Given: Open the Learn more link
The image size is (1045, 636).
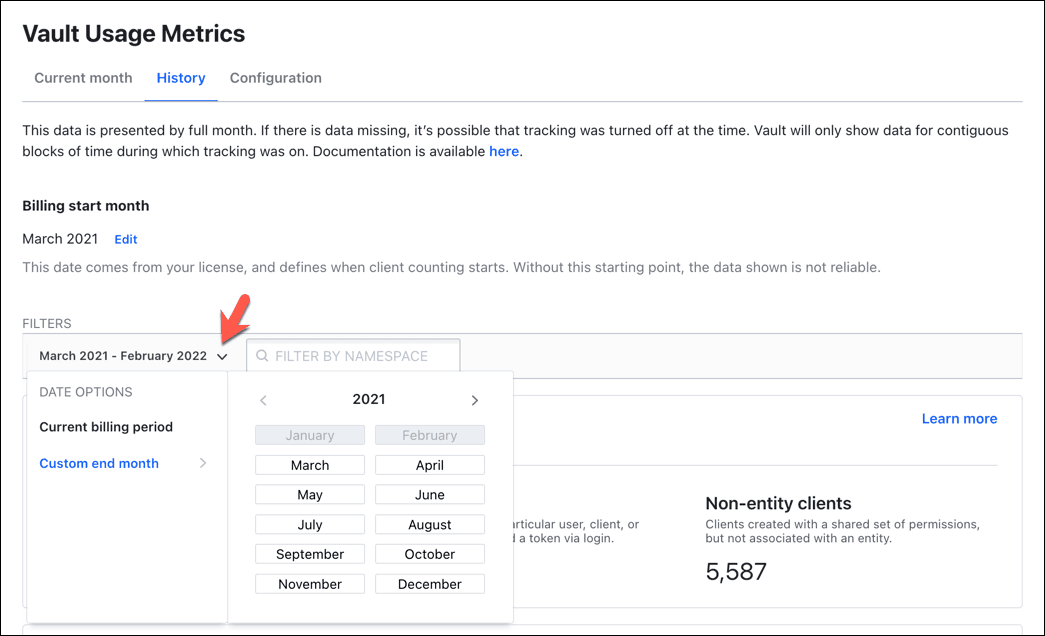Looking at the screenshot, I should 959,418.
